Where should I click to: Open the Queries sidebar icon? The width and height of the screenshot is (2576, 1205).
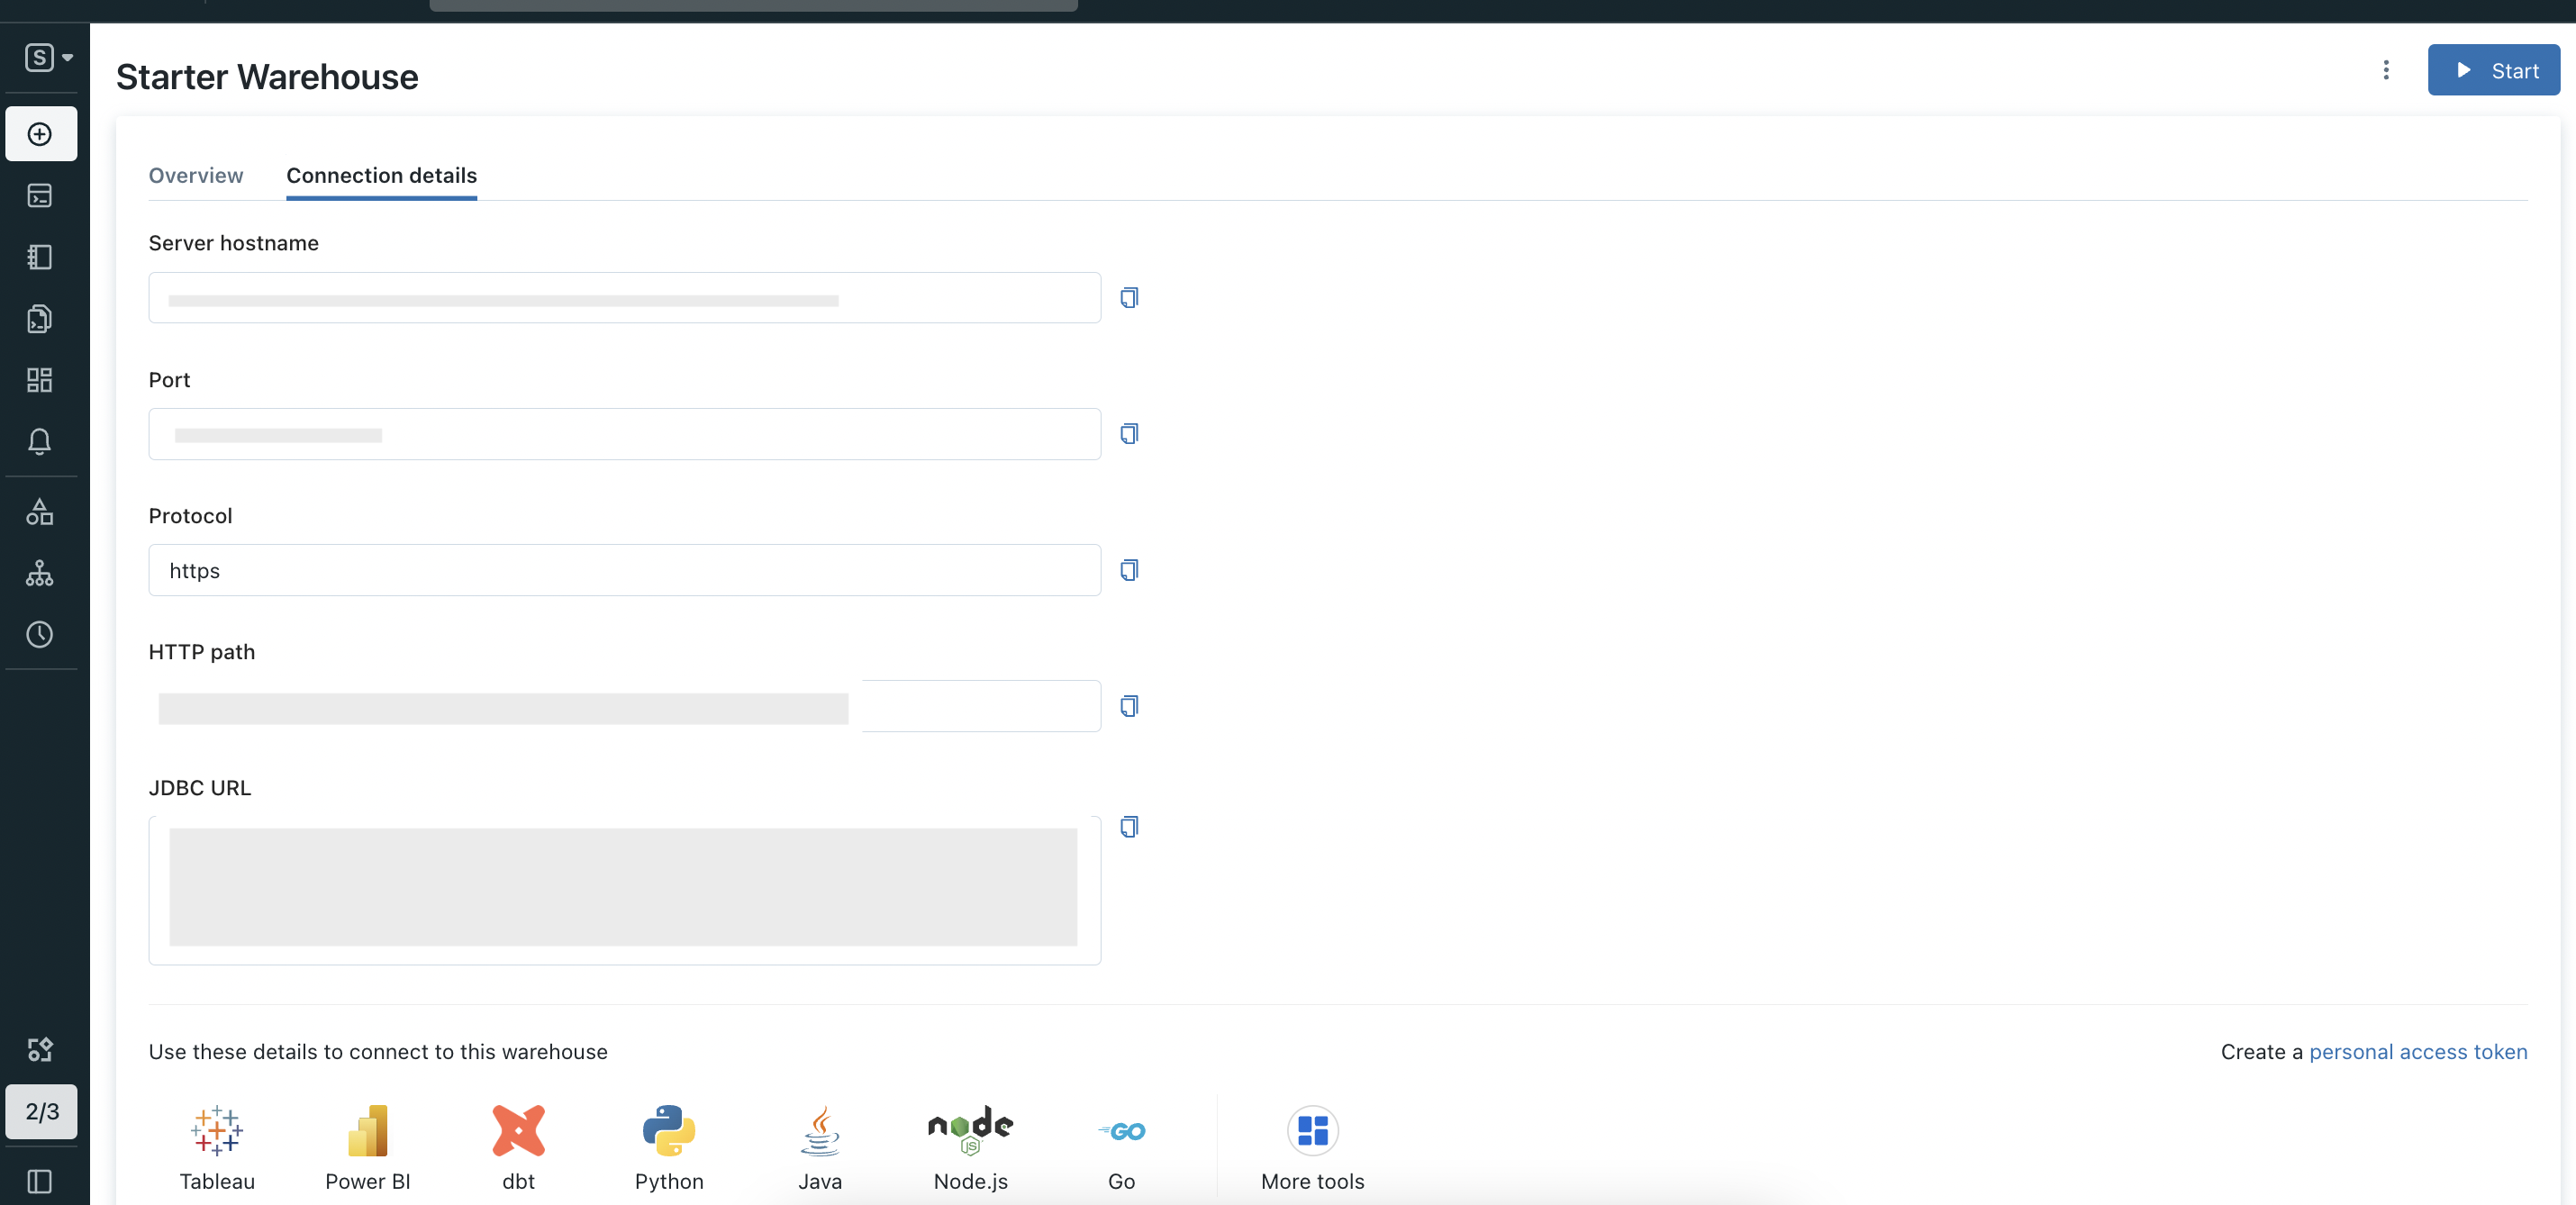click(x=40, y=319)
